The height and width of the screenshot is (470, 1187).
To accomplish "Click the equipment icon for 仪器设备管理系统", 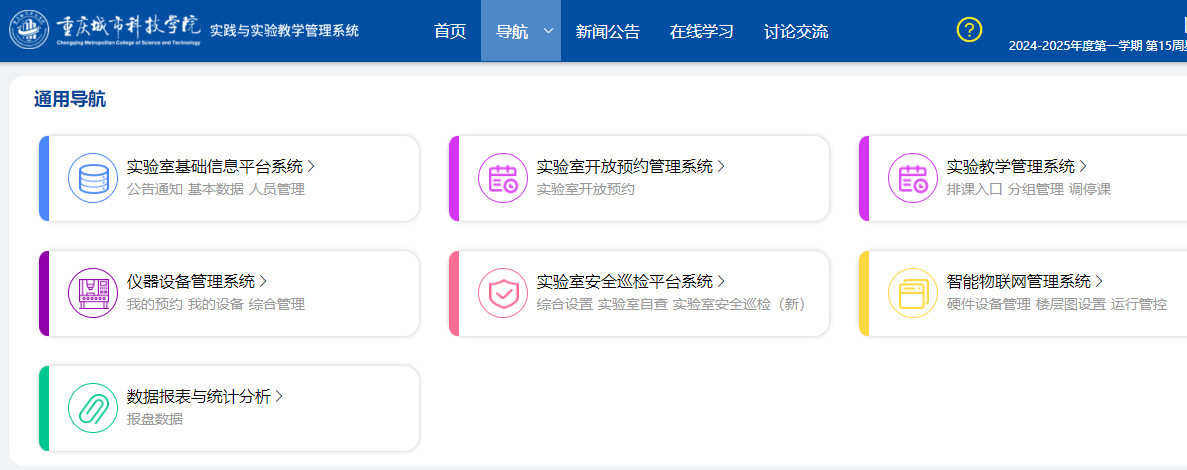I will tap(93, 293).
